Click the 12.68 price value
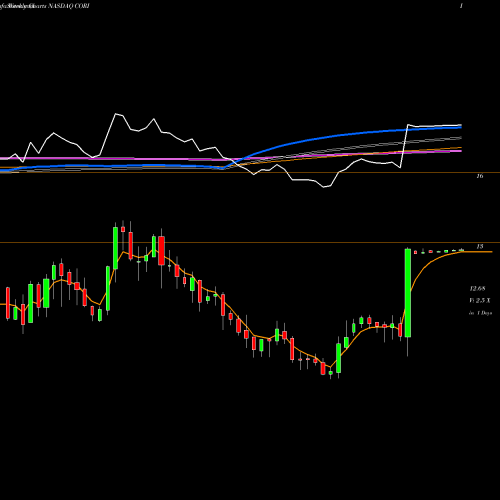 [477, 288]
